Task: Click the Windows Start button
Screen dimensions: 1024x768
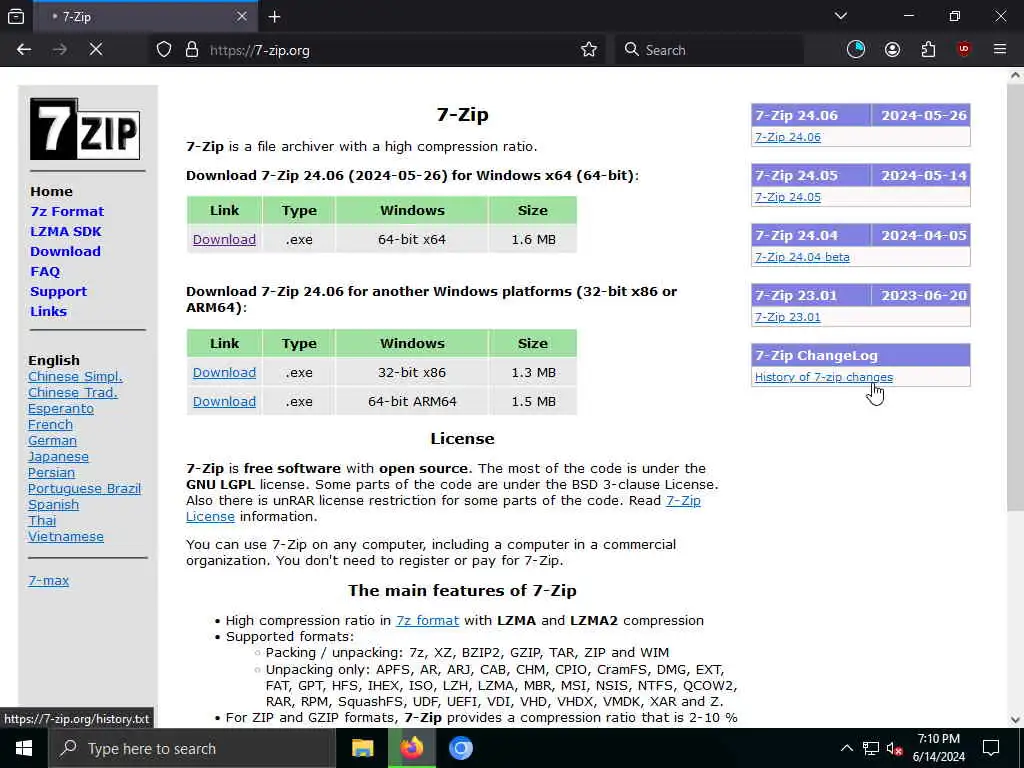Action: pyautogui.click(x=24, y=748)
